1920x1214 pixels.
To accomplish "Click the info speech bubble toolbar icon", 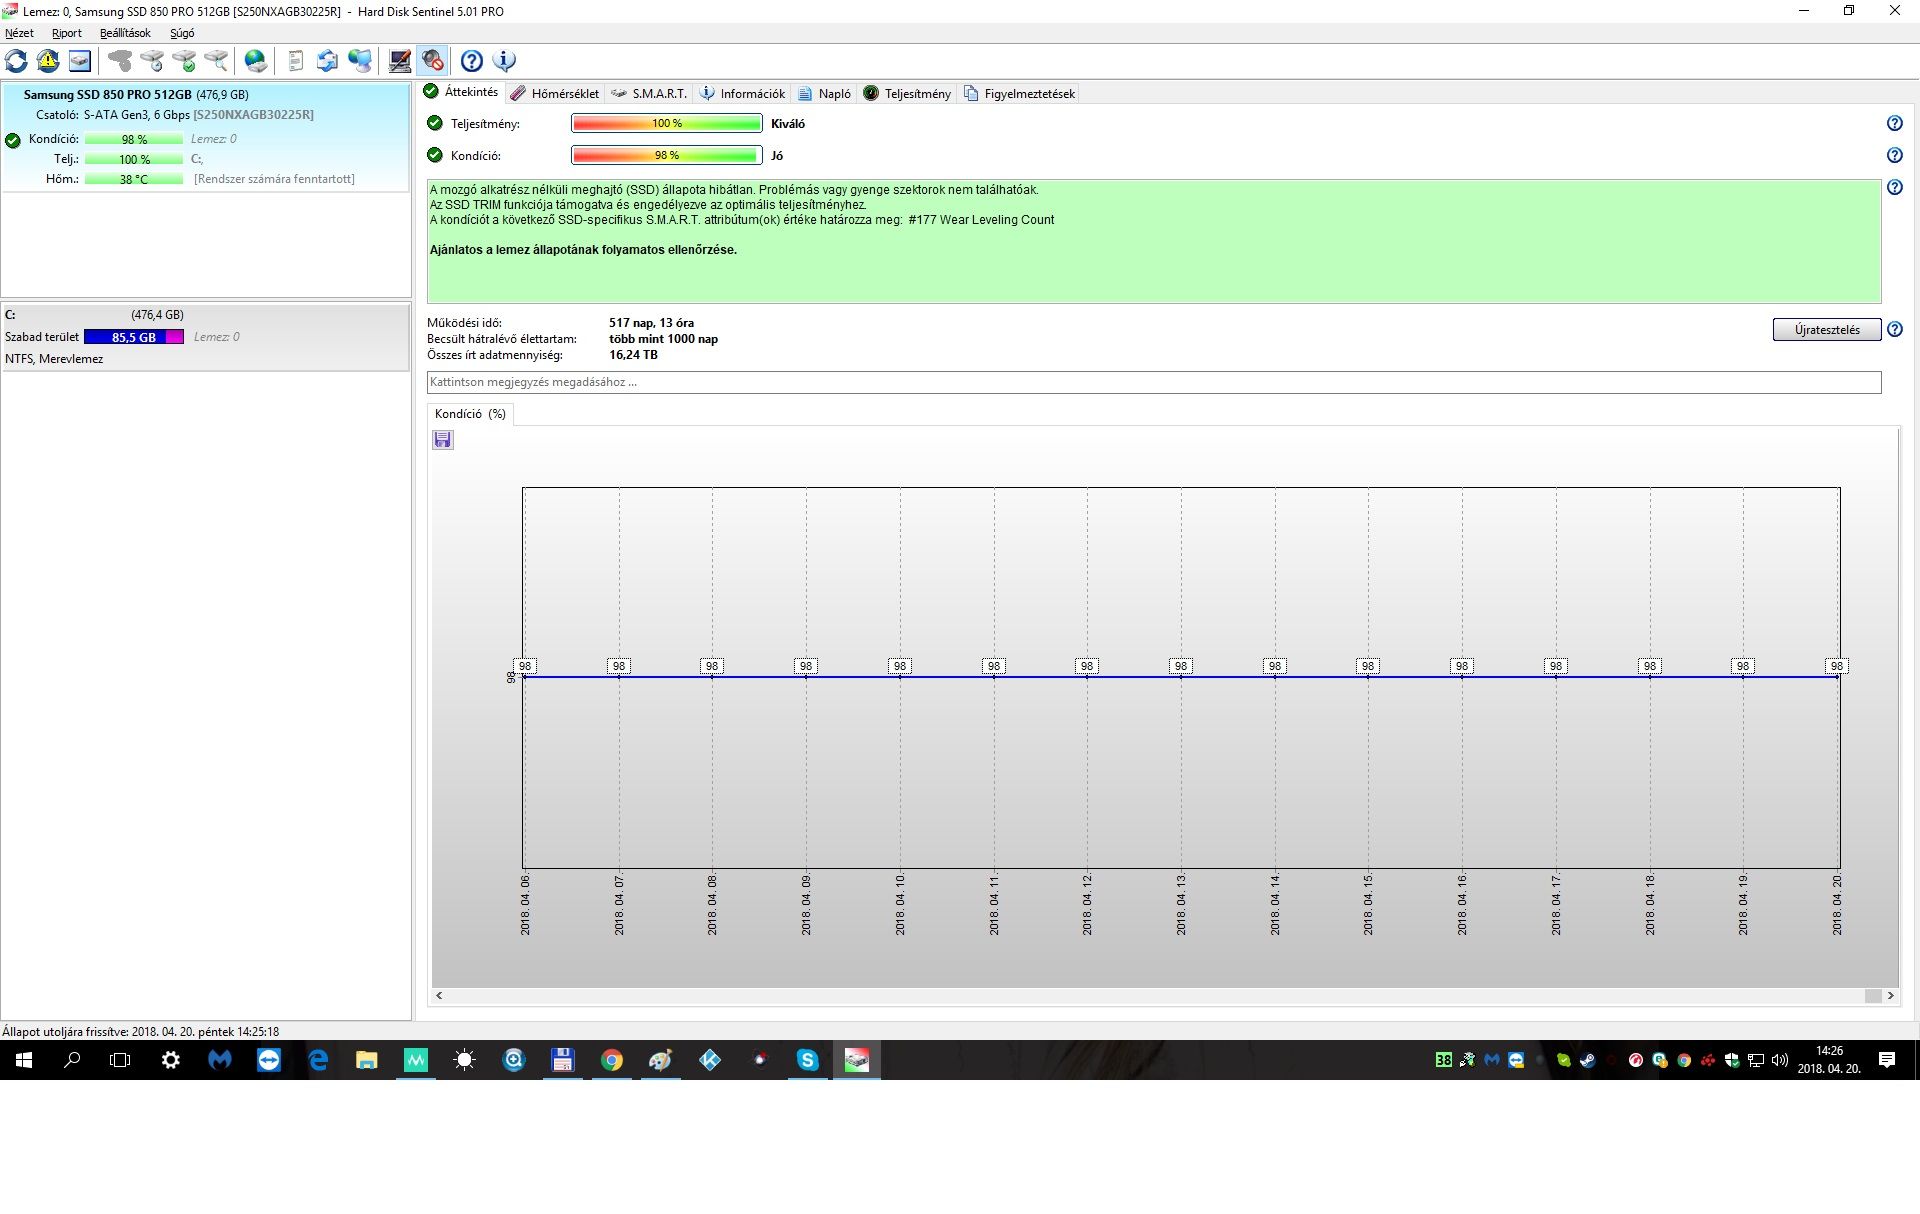I will [x=504, y=61].
